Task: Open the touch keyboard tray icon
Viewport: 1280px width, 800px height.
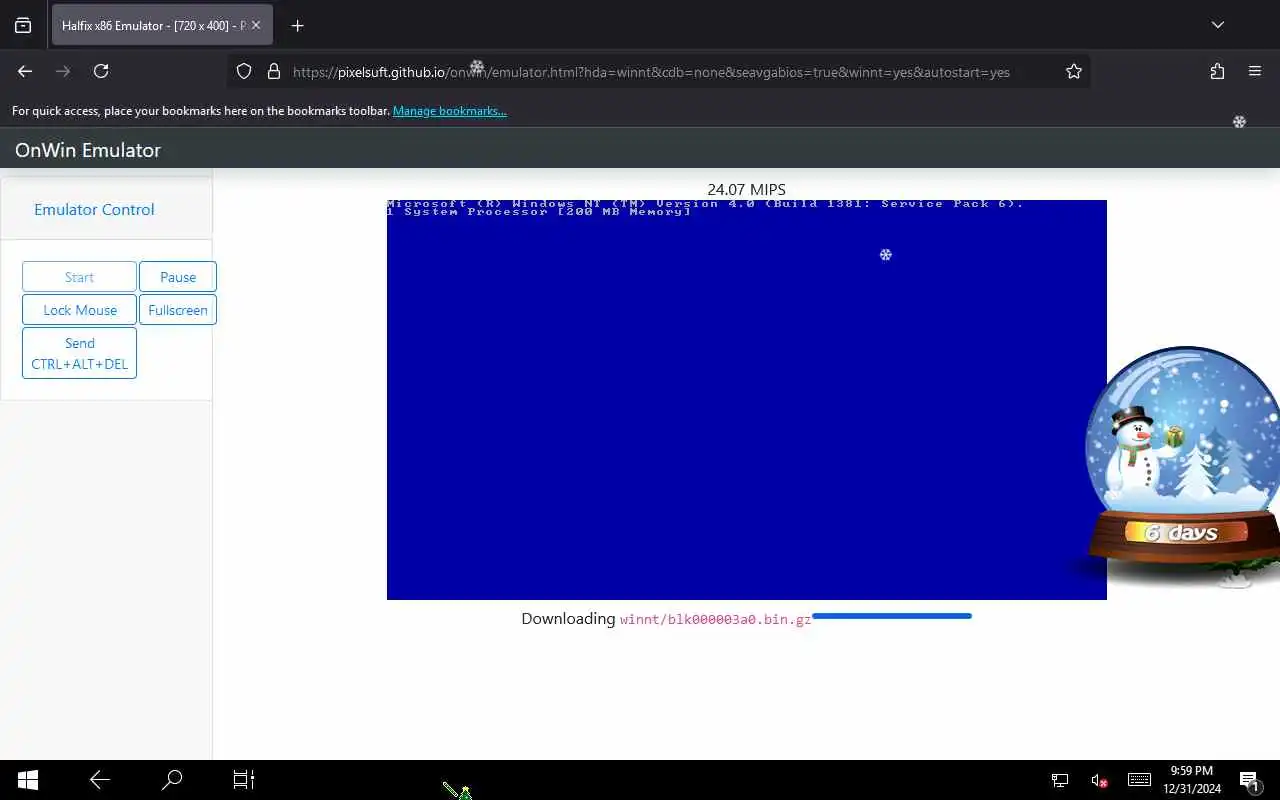Action: tap(1139, 780)
